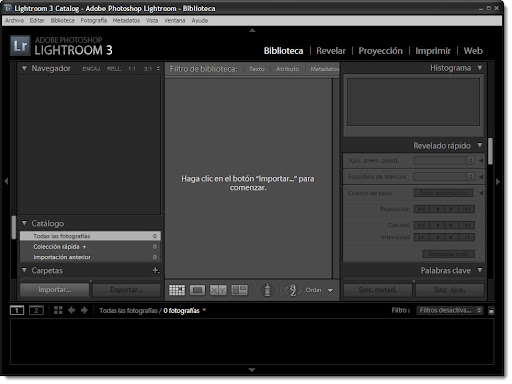Set Navegador zoom to ENCAJ.

(x=91, y=69)
